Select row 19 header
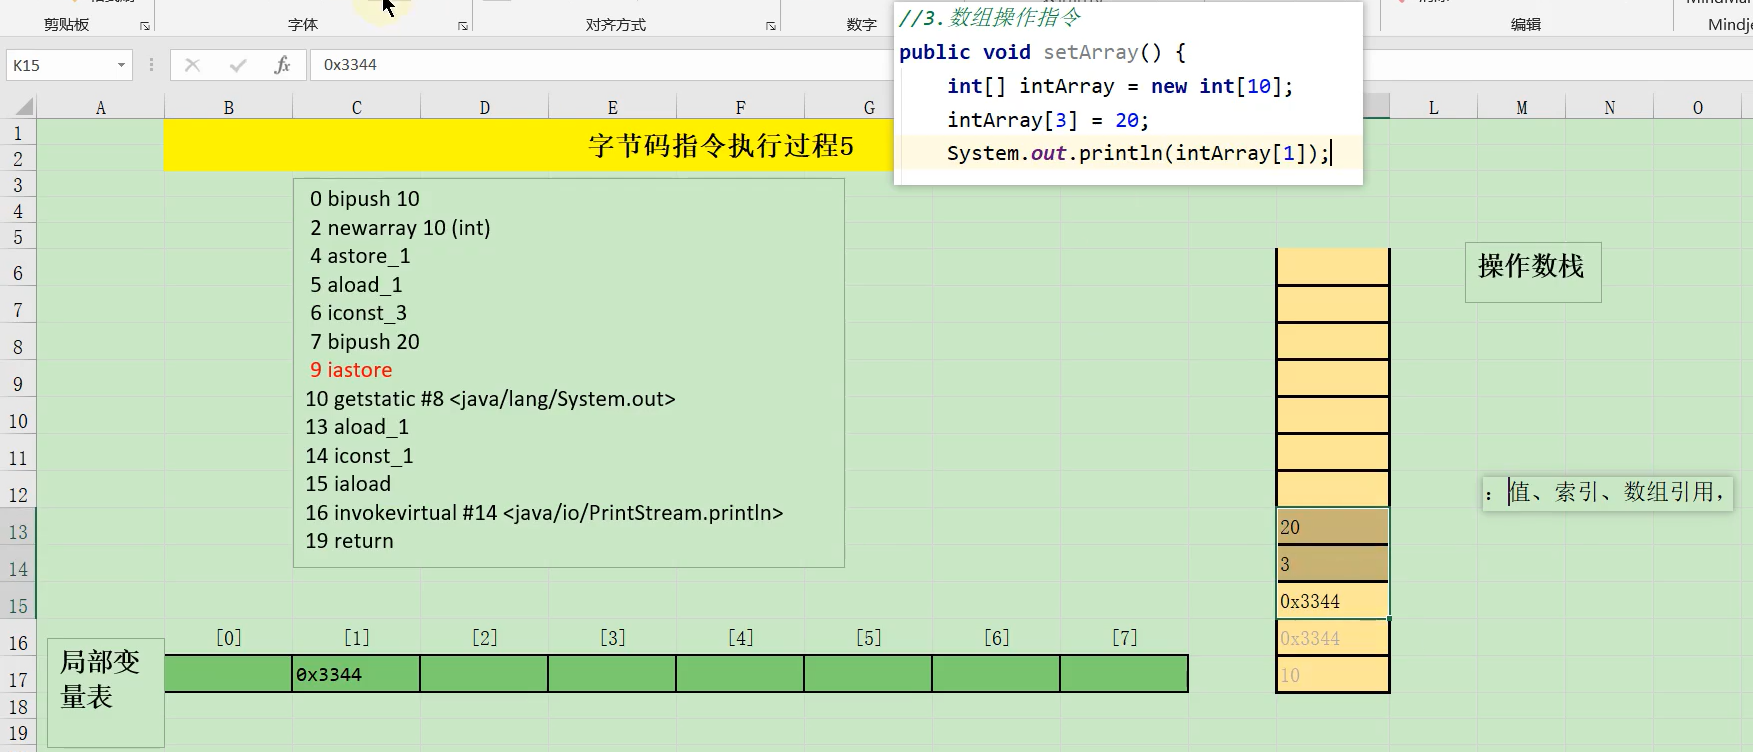1753x752 pixels. [18, 733]
